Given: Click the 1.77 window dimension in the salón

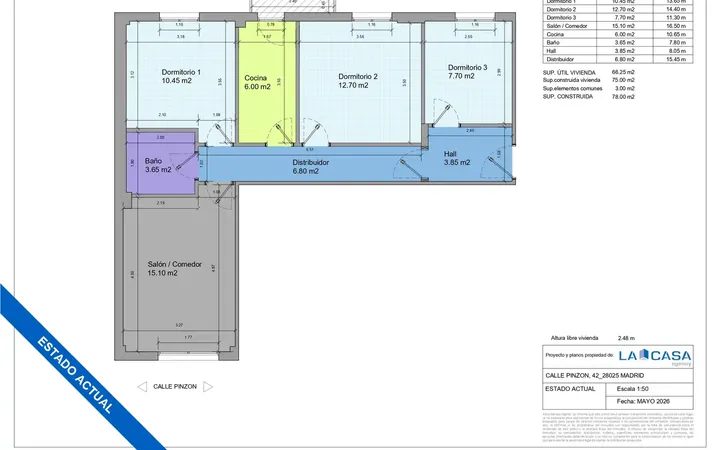Looking at the screenshot, I should (x=188, y=337).
